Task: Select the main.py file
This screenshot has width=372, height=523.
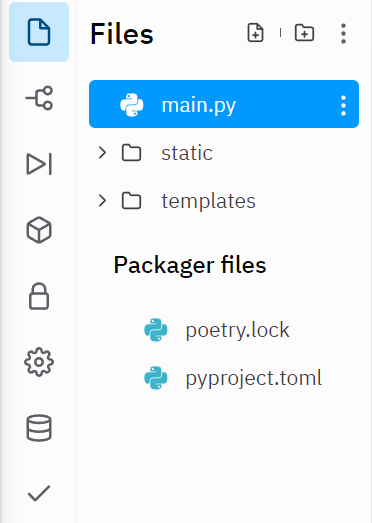Action: pos(224,104)
